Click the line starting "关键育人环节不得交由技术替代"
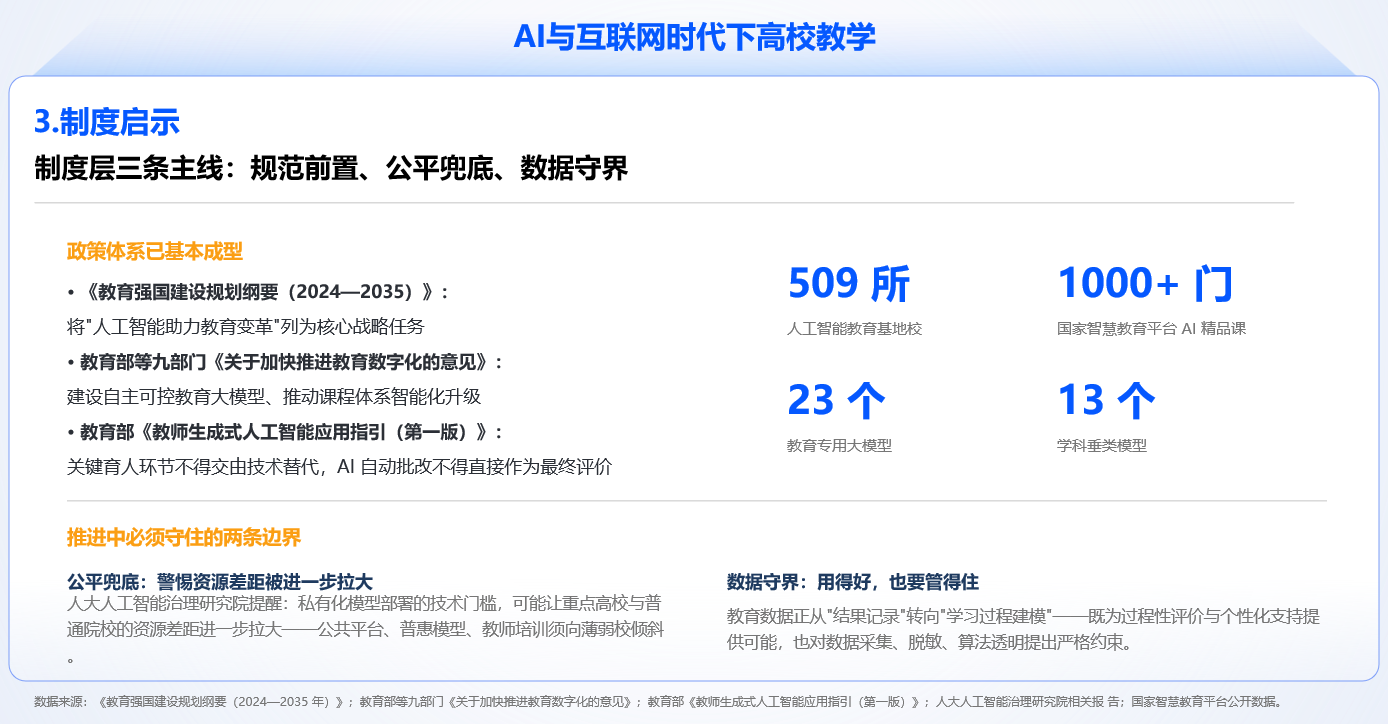The height and width of the screenshot is (724, 1388). tap(340, 466)
